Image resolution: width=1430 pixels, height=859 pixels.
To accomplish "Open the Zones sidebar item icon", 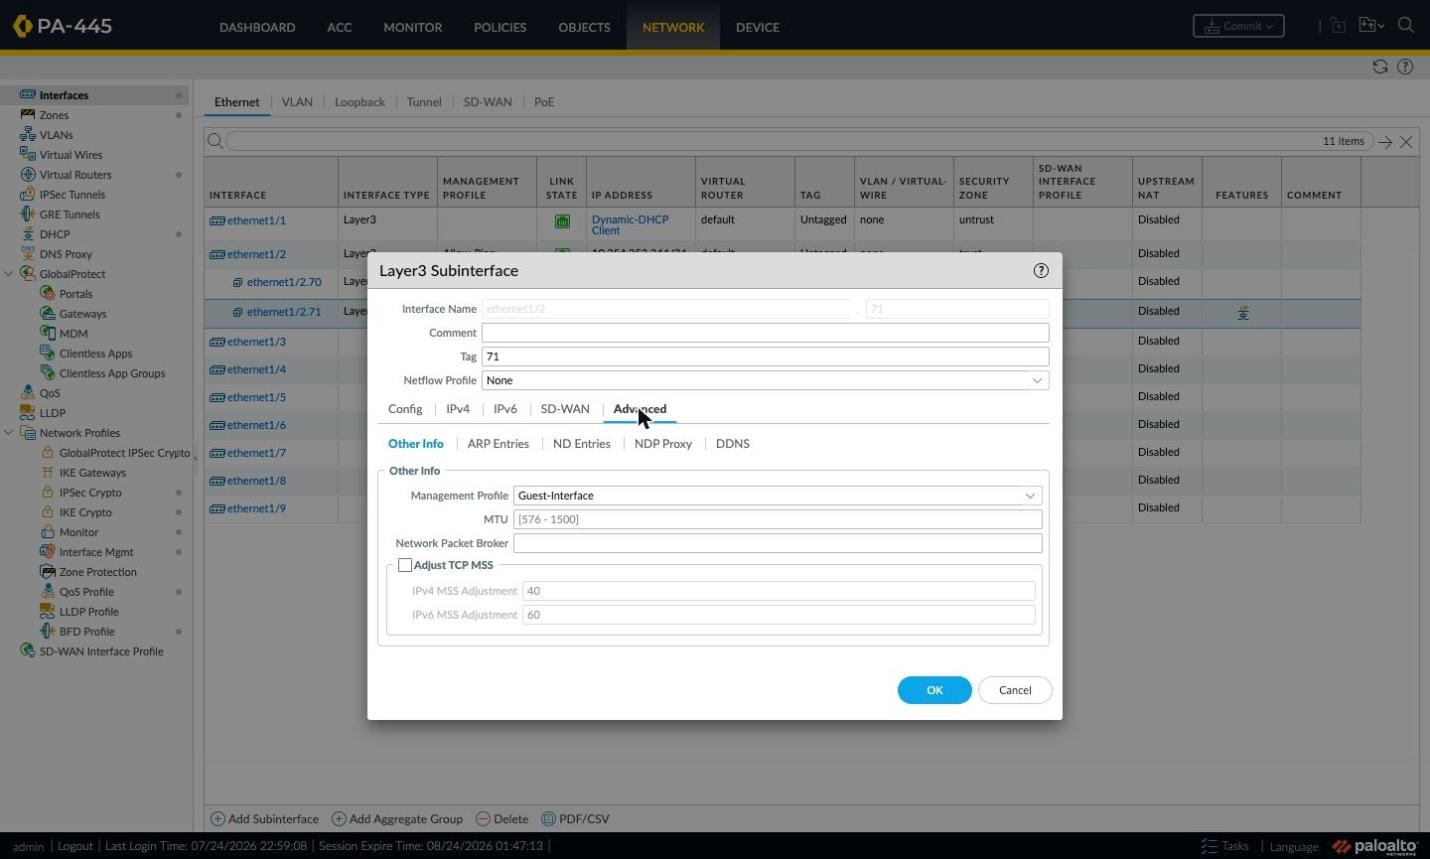I will tap(28, 115).
